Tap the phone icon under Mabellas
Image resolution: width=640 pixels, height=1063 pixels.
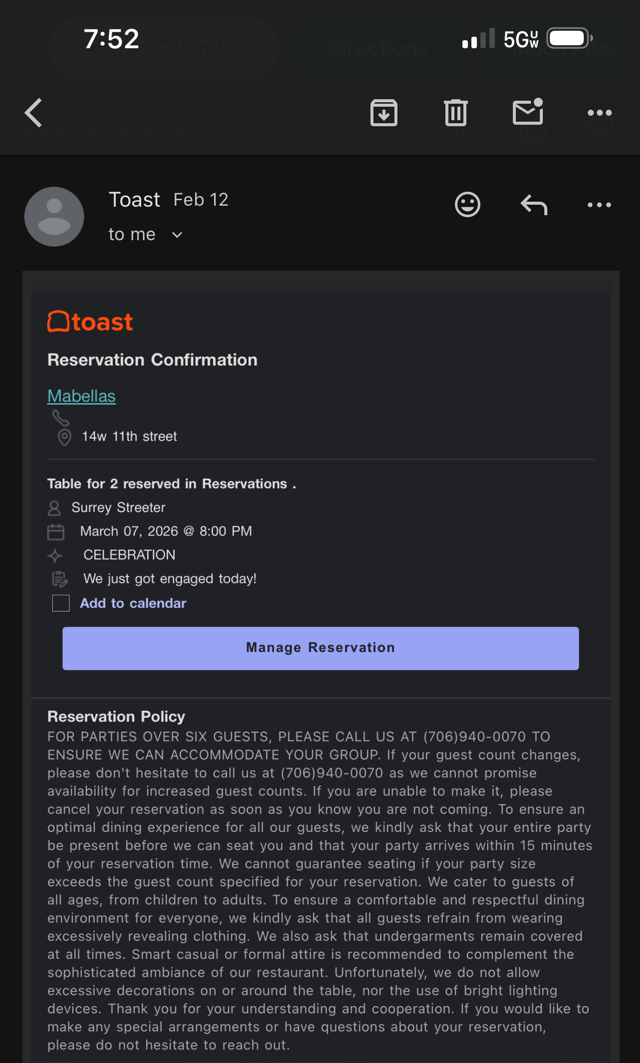click(61, 418)
